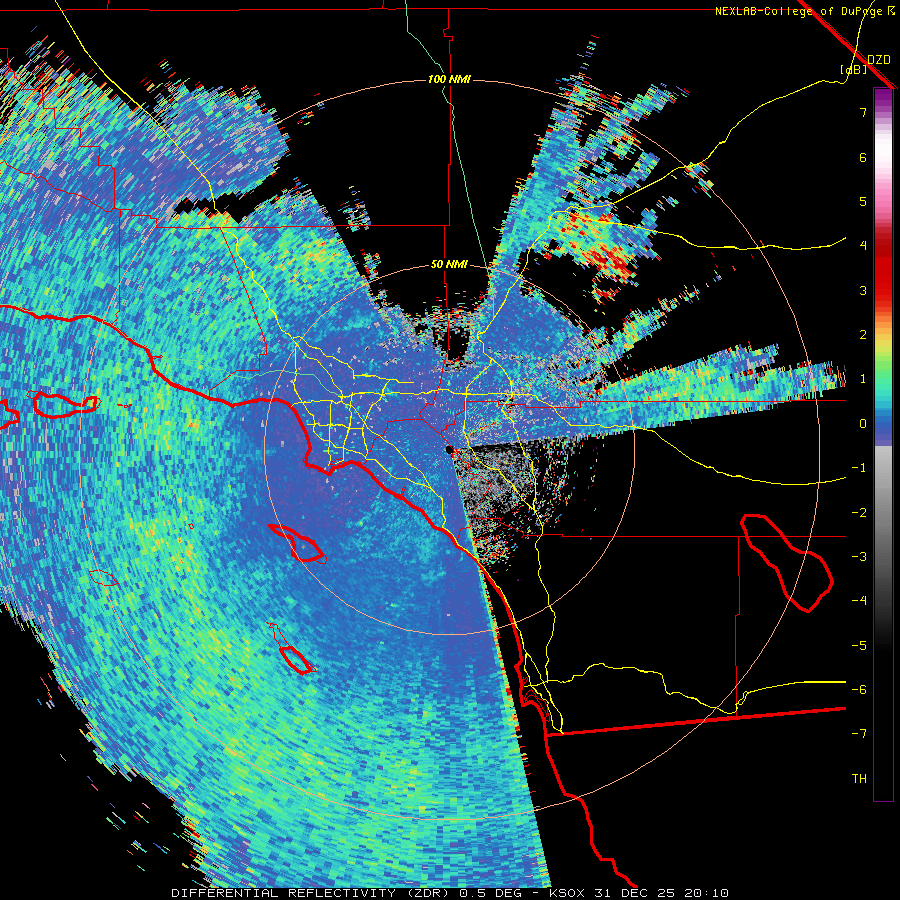
Task: Click the -4 tick on color scale
Action: pos(859,601)
